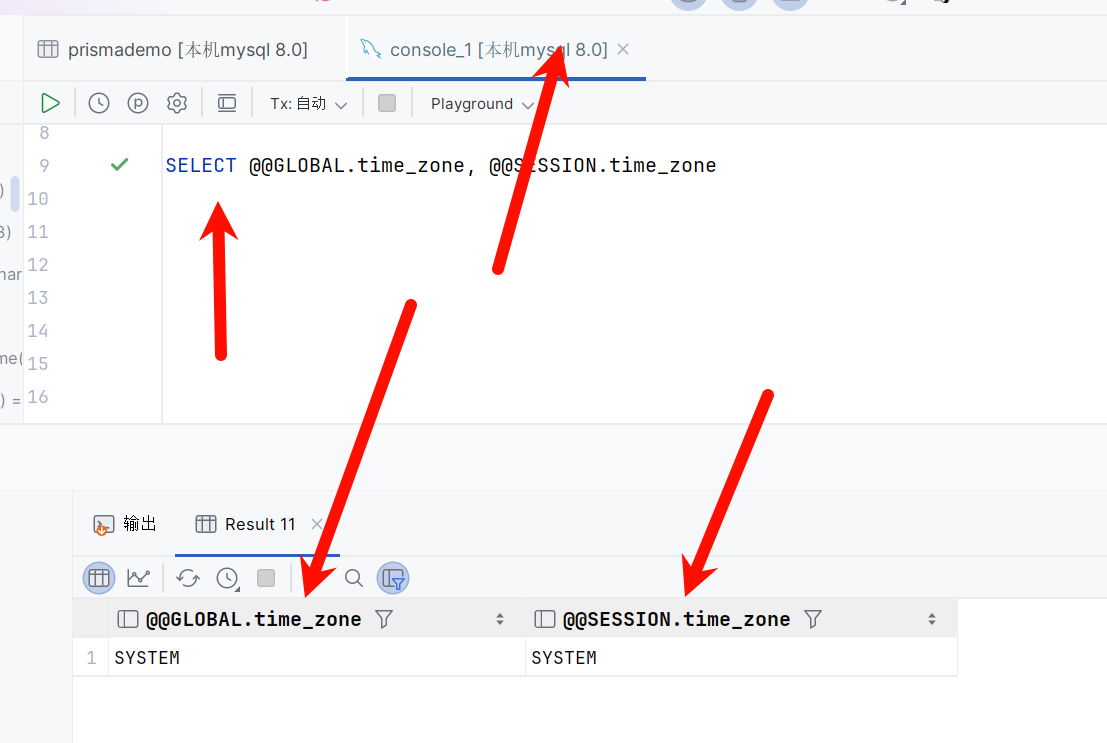The width and height of the screenshot is (1107, 743).
Task: Select SYSTEM cell under @@GLOBAL.time_zone
Action: pyautogui.click(x=317, y=658)
